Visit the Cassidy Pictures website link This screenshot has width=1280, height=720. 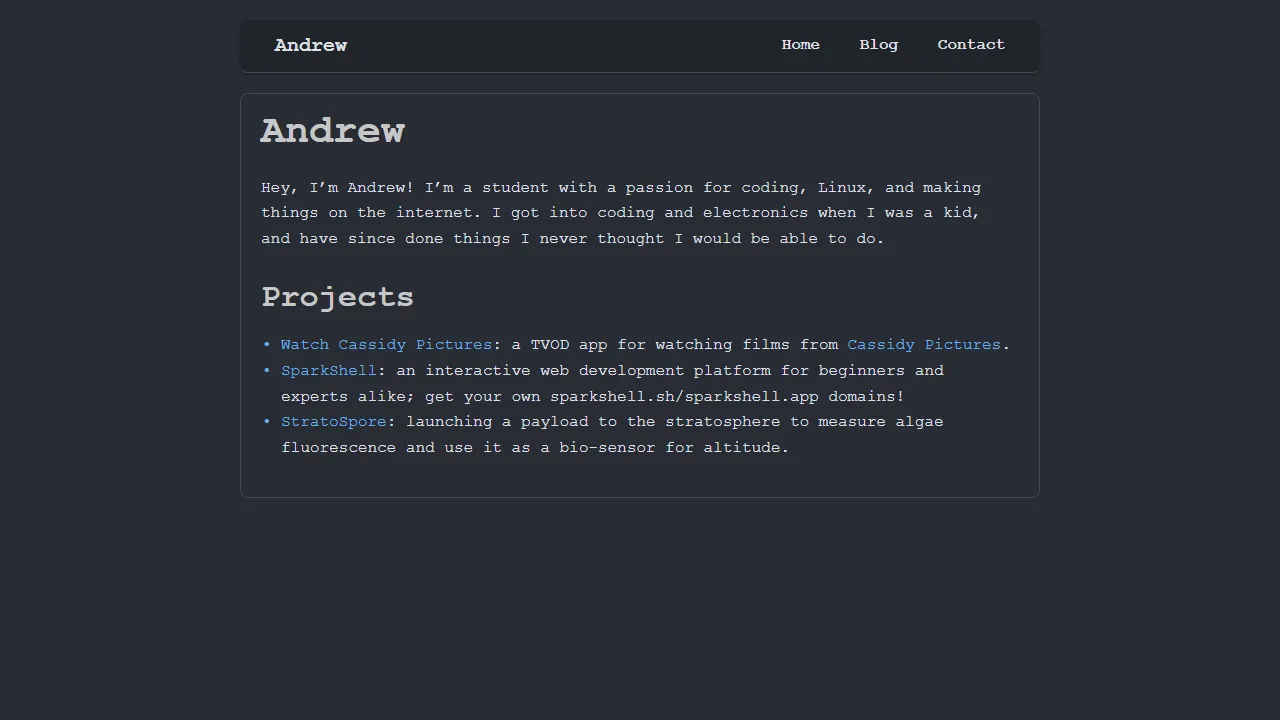923,344
